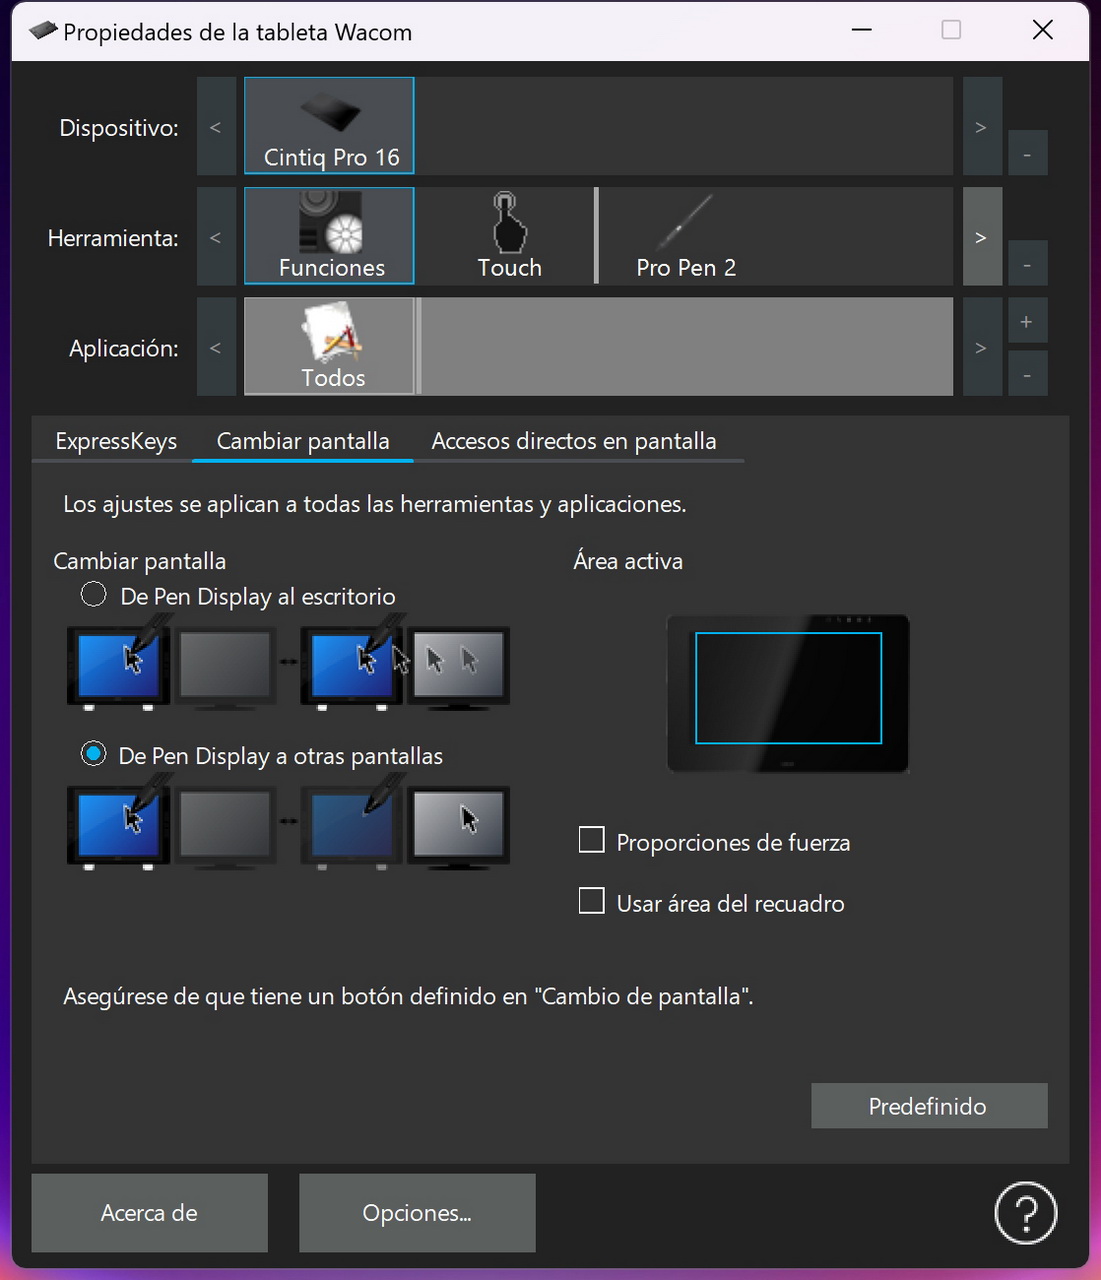Screen dimensions: 1101x1280
Task: Click the Predefinido button
Action: (928, 1106)
